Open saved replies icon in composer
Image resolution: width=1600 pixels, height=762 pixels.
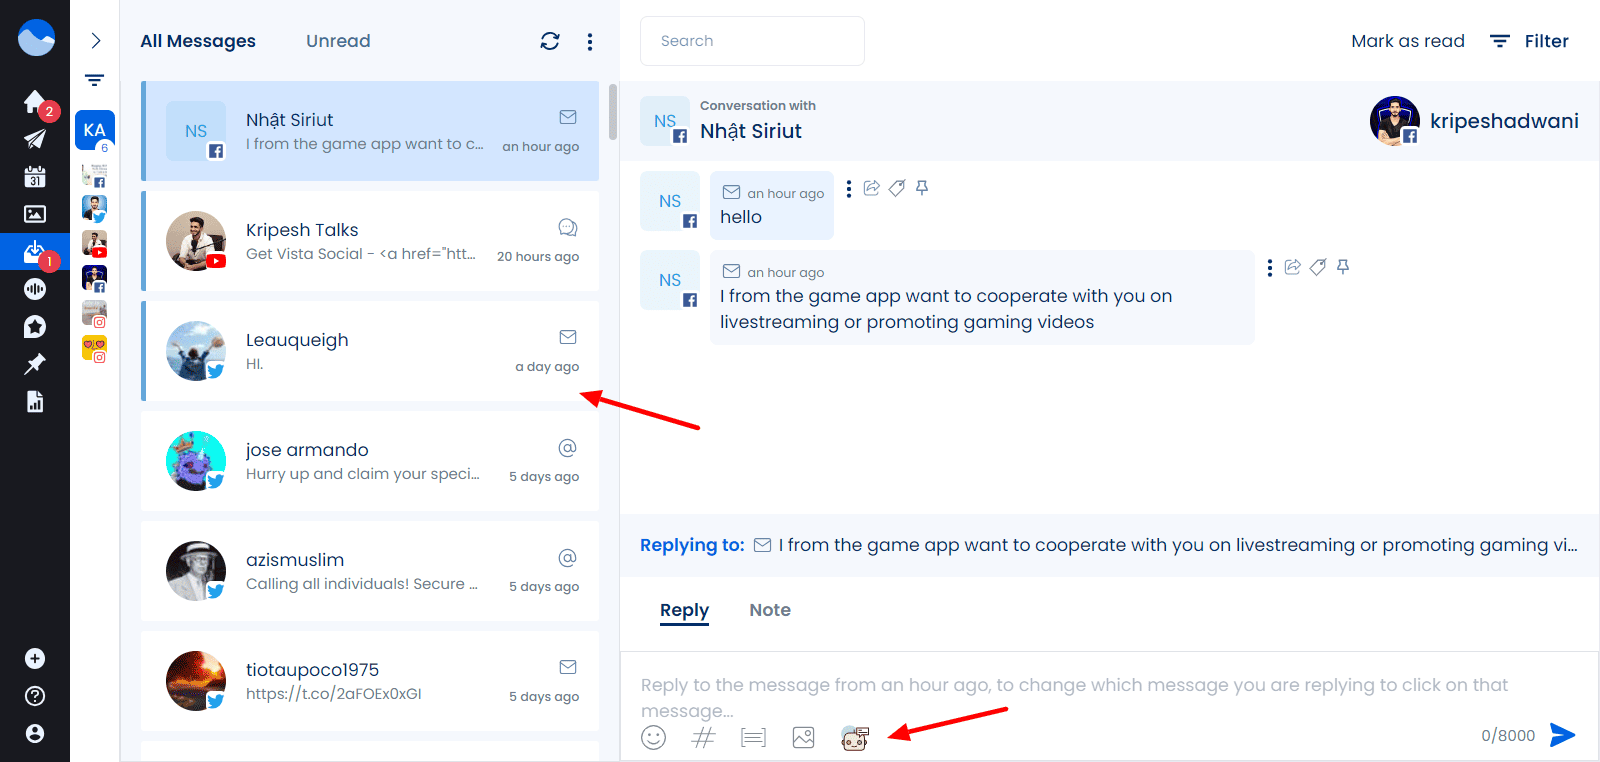(753, 738)
